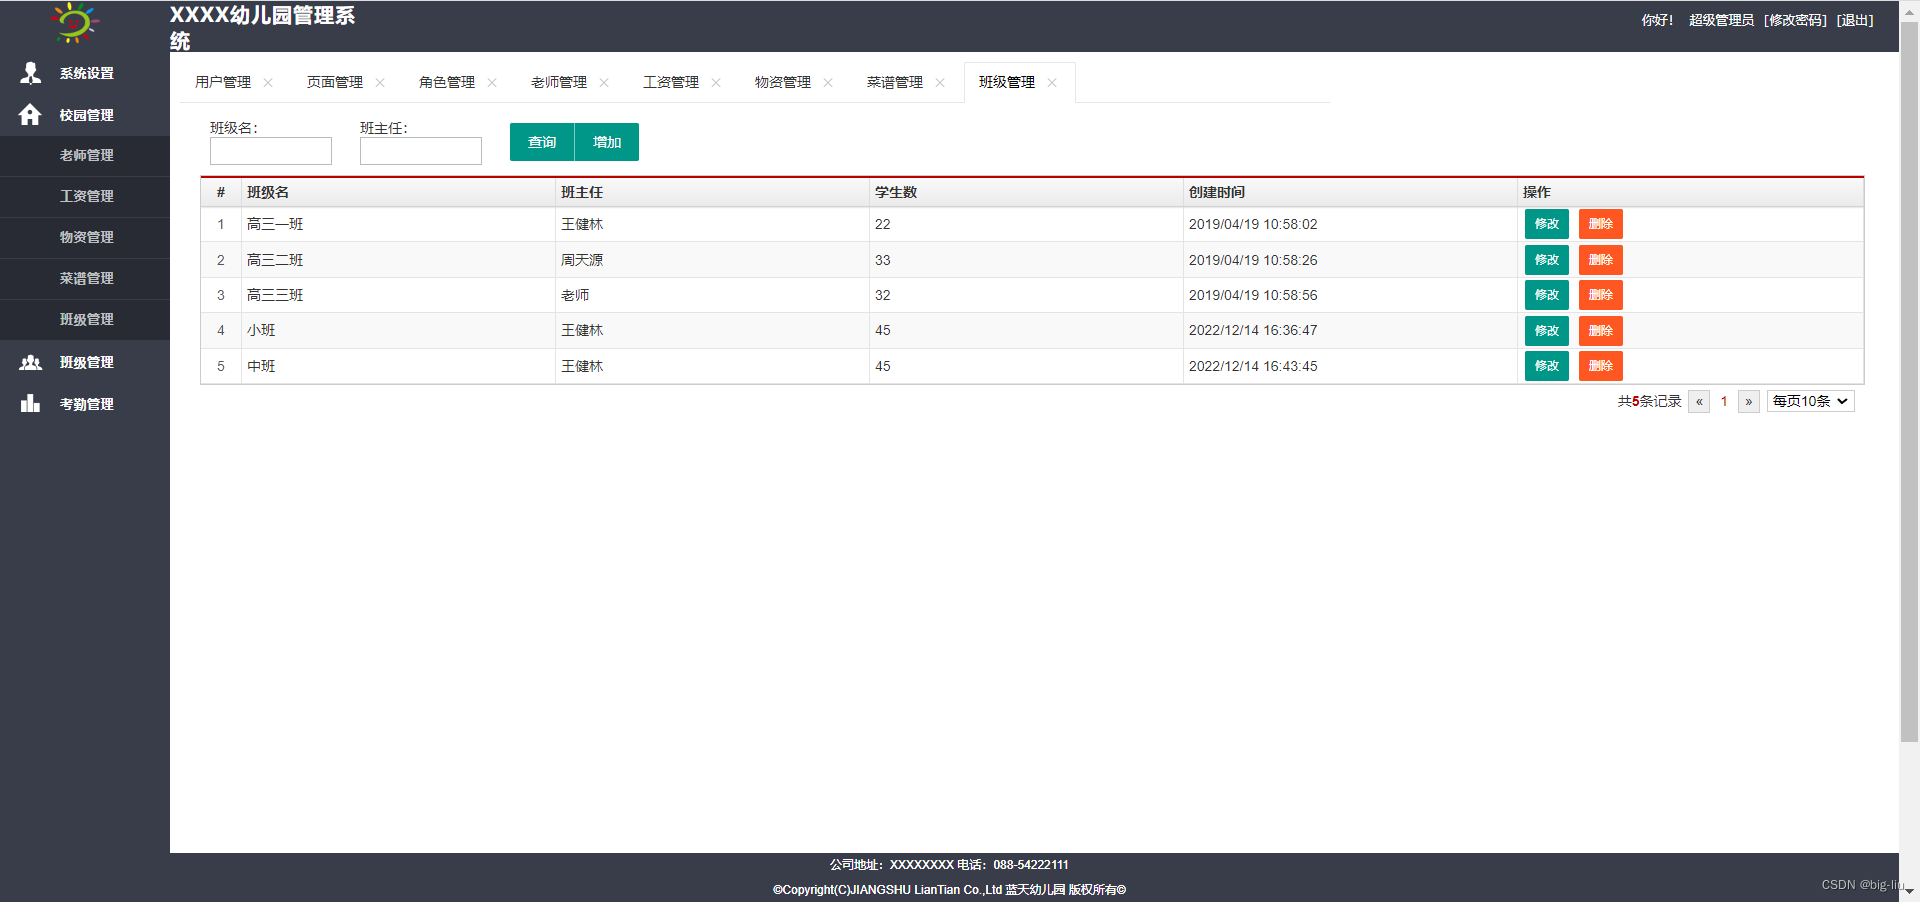Close the 菜谱管理 tab
This screenshot has height=902, width=1920.
click(940, 83)
